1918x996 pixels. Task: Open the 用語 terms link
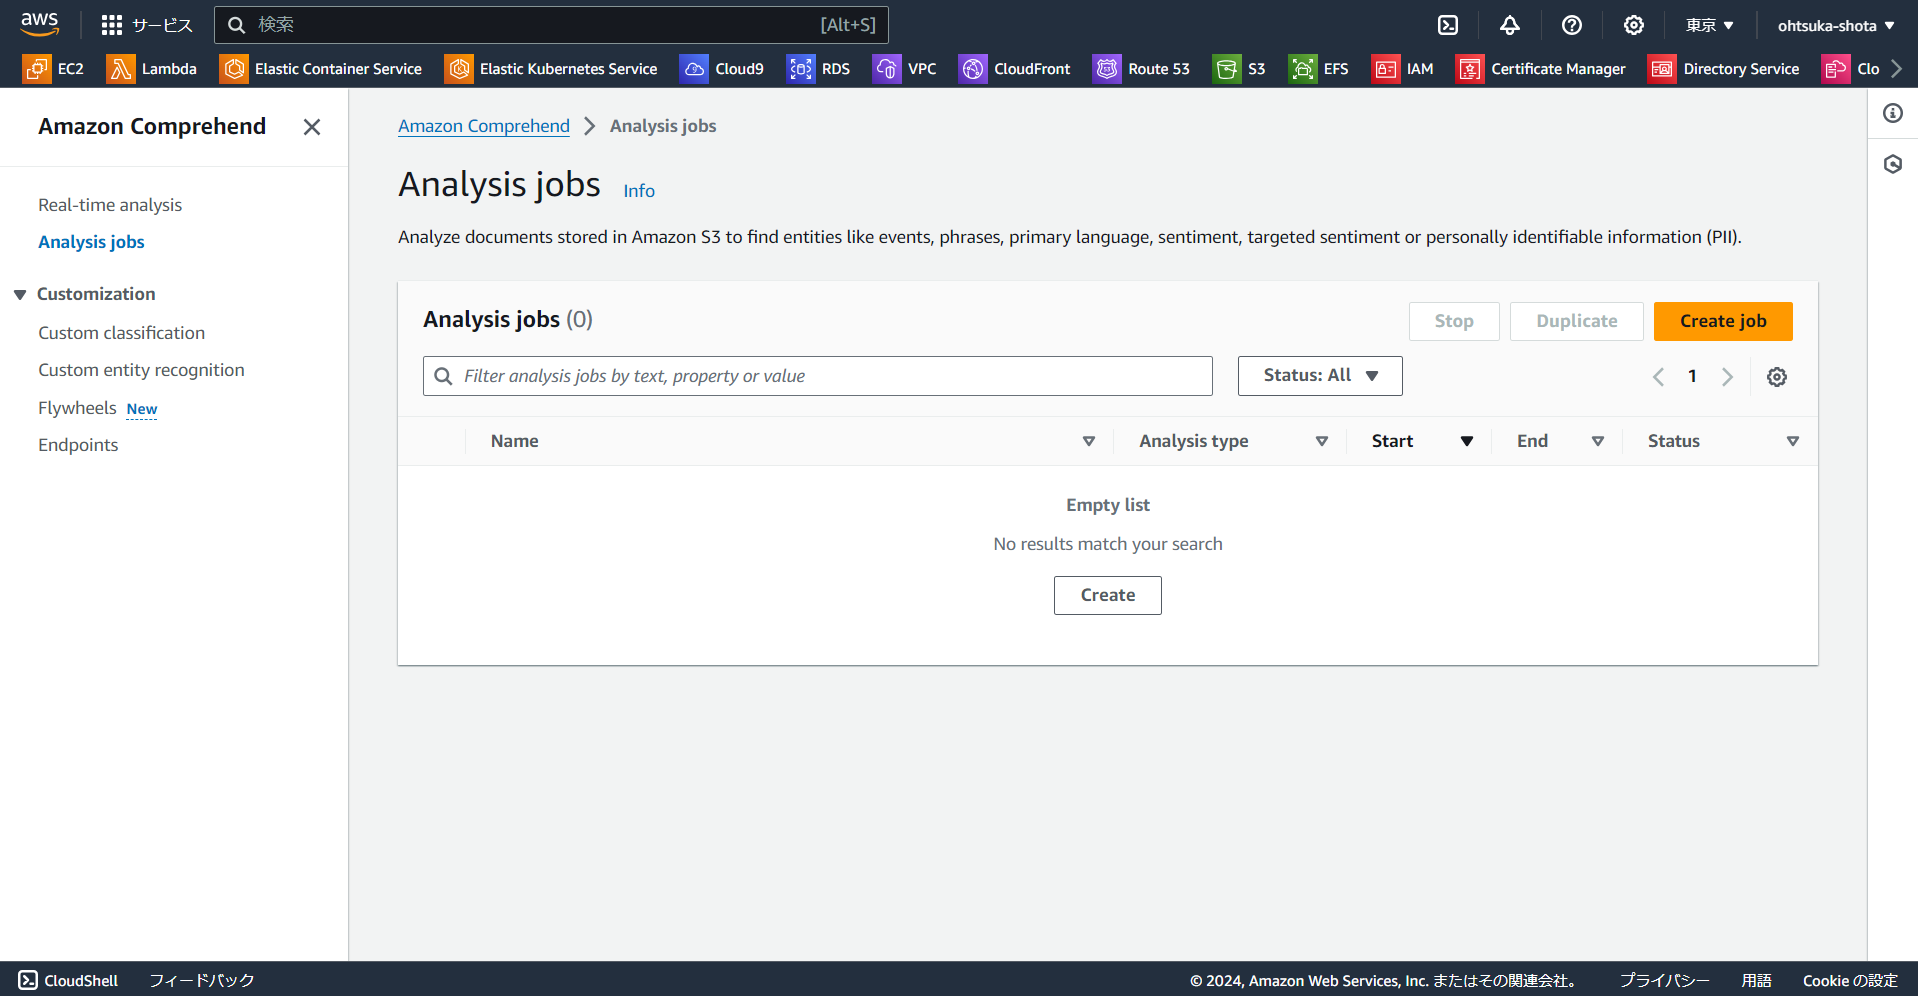point(1756,980)
